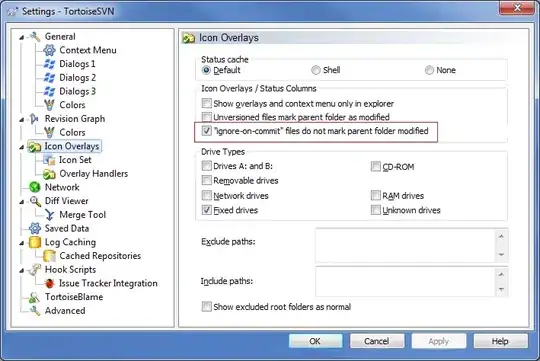Check the CD-ROM checkbox

coord(375,167)
